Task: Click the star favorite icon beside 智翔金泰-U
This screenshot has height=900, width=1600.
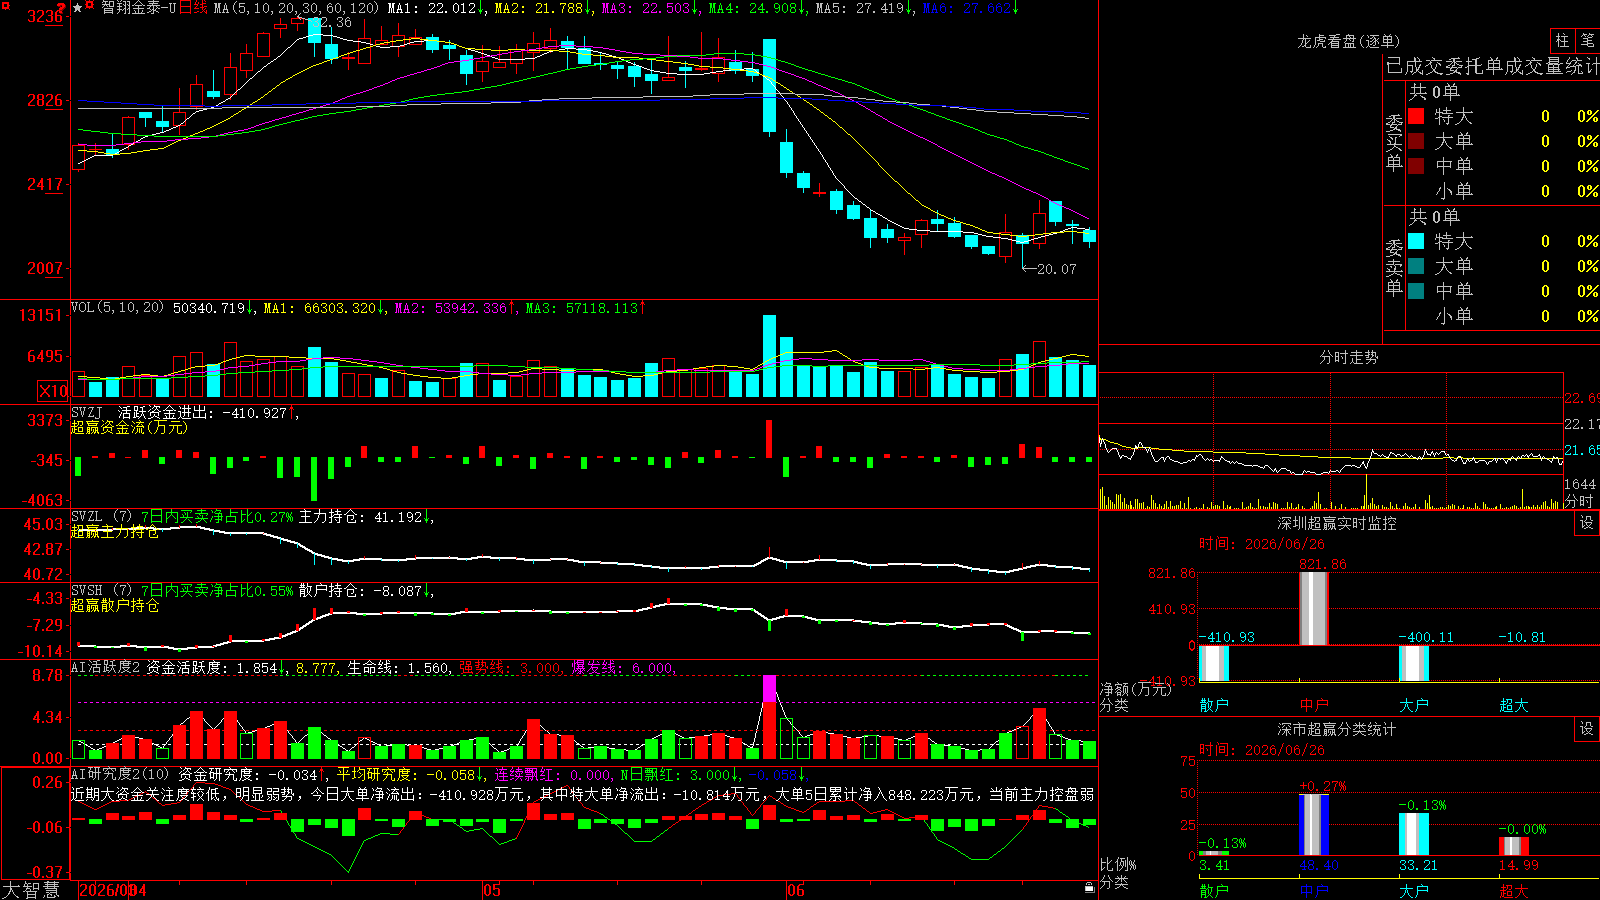Action: (x=77, y=8)
